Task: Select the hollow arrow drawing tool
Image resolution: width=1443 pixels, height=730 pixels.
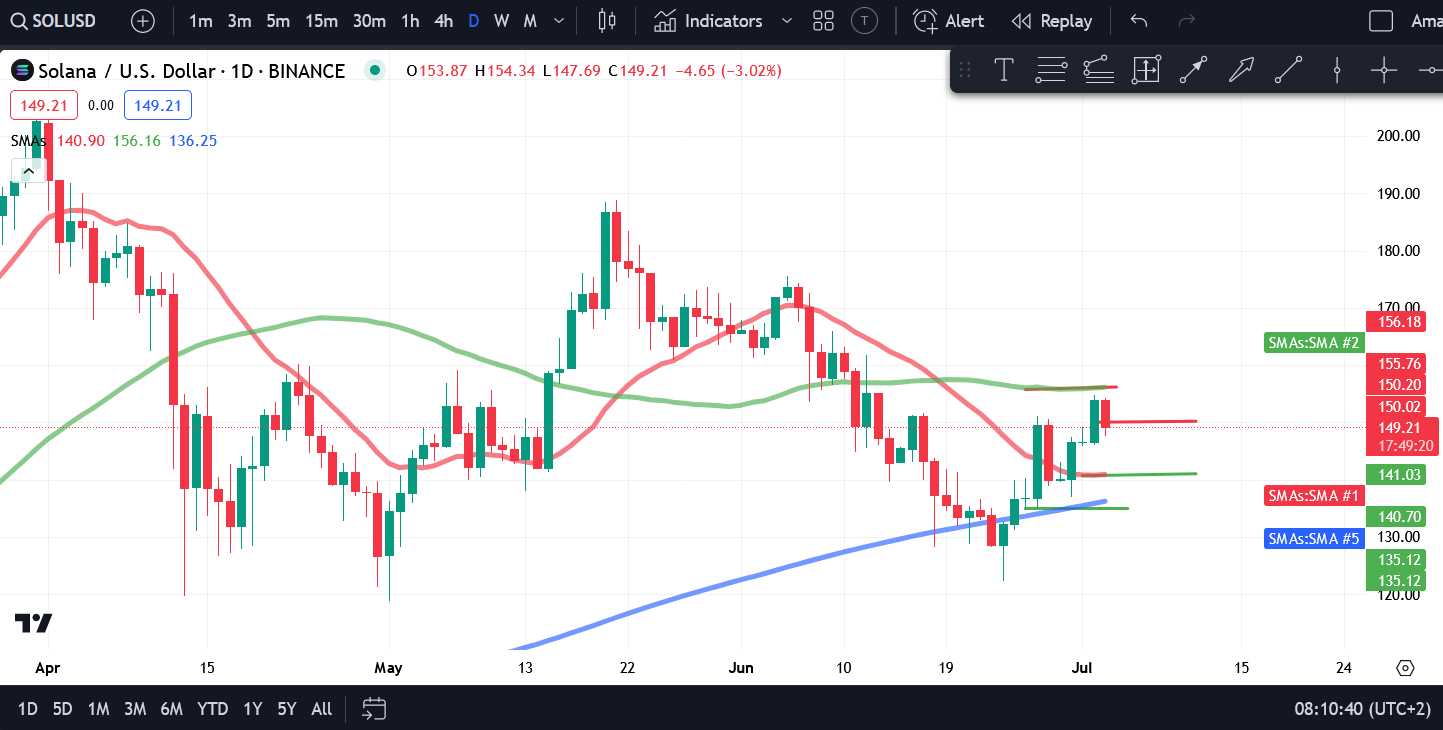Action: pyautogui.click(x=1241, y=70)
